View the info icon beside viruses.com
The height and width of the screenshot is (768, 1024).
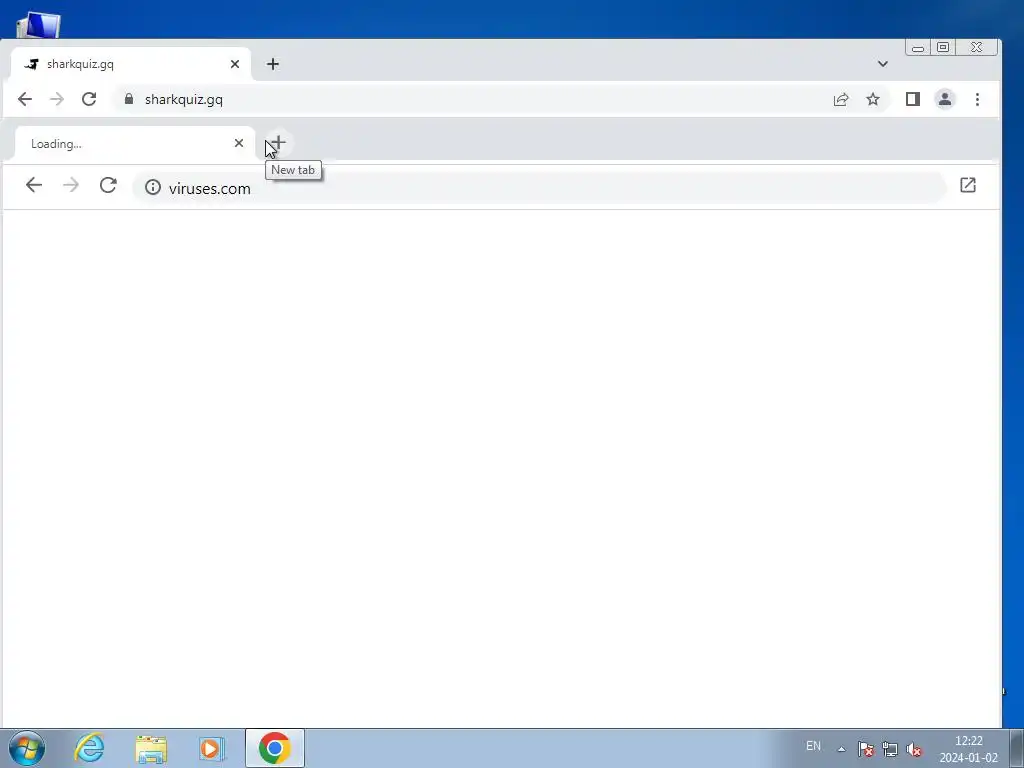pos(153,187)
